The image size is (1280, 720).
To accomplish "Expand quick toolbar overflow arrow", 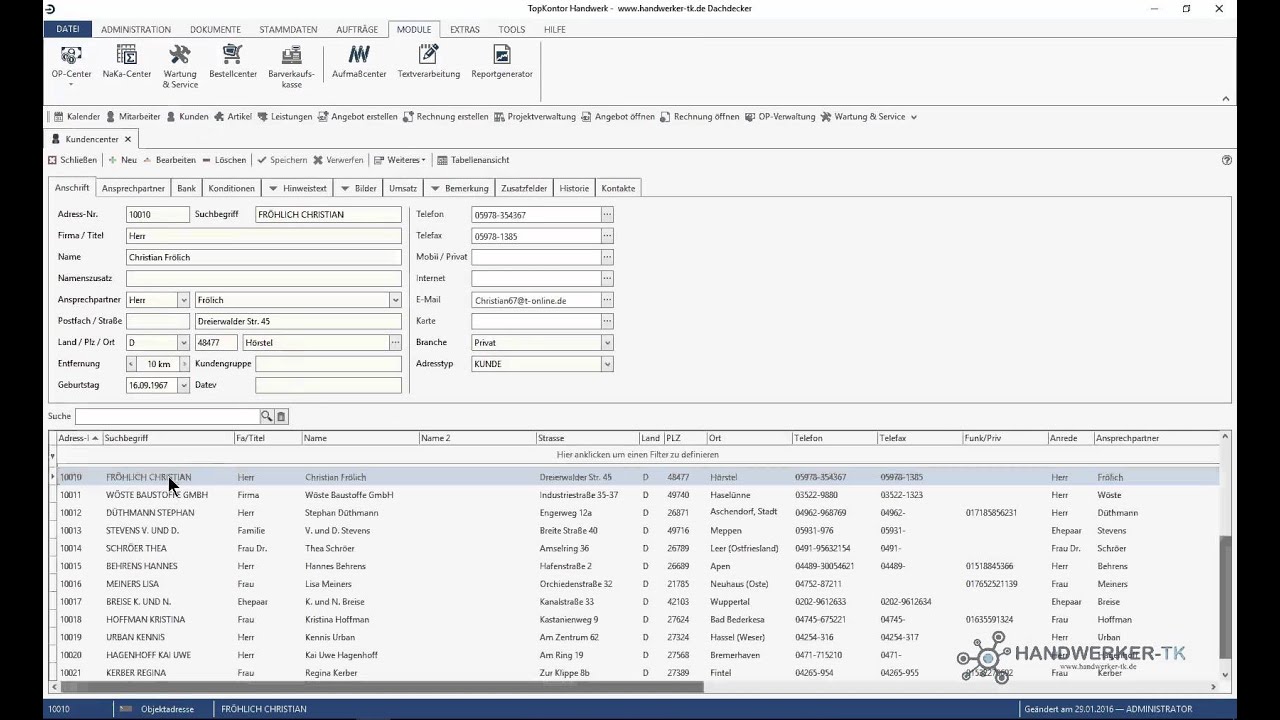I will pos(913,117).
